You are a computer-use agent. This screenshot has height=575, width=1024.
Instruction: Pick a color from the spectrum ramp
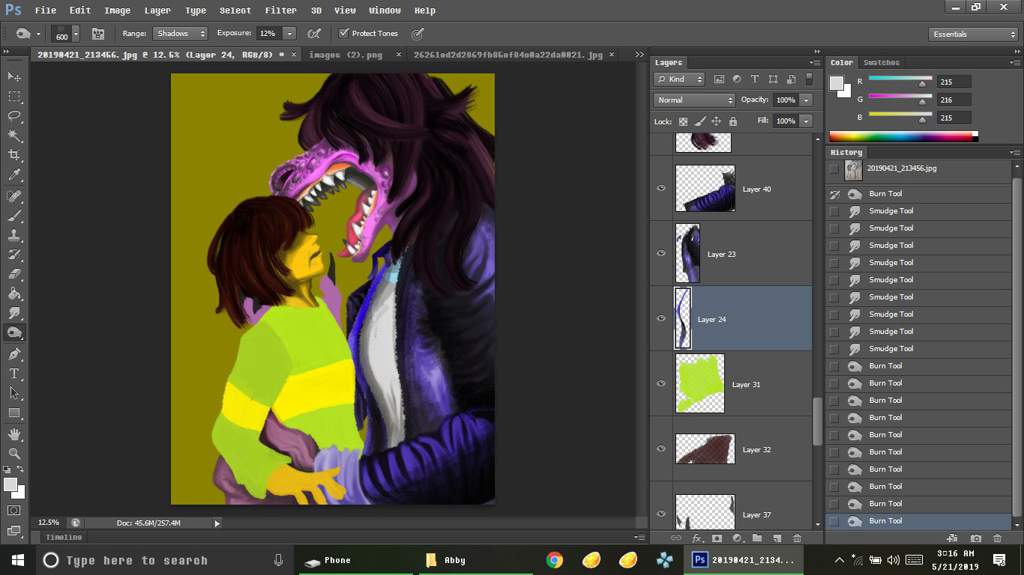point(903,136)
